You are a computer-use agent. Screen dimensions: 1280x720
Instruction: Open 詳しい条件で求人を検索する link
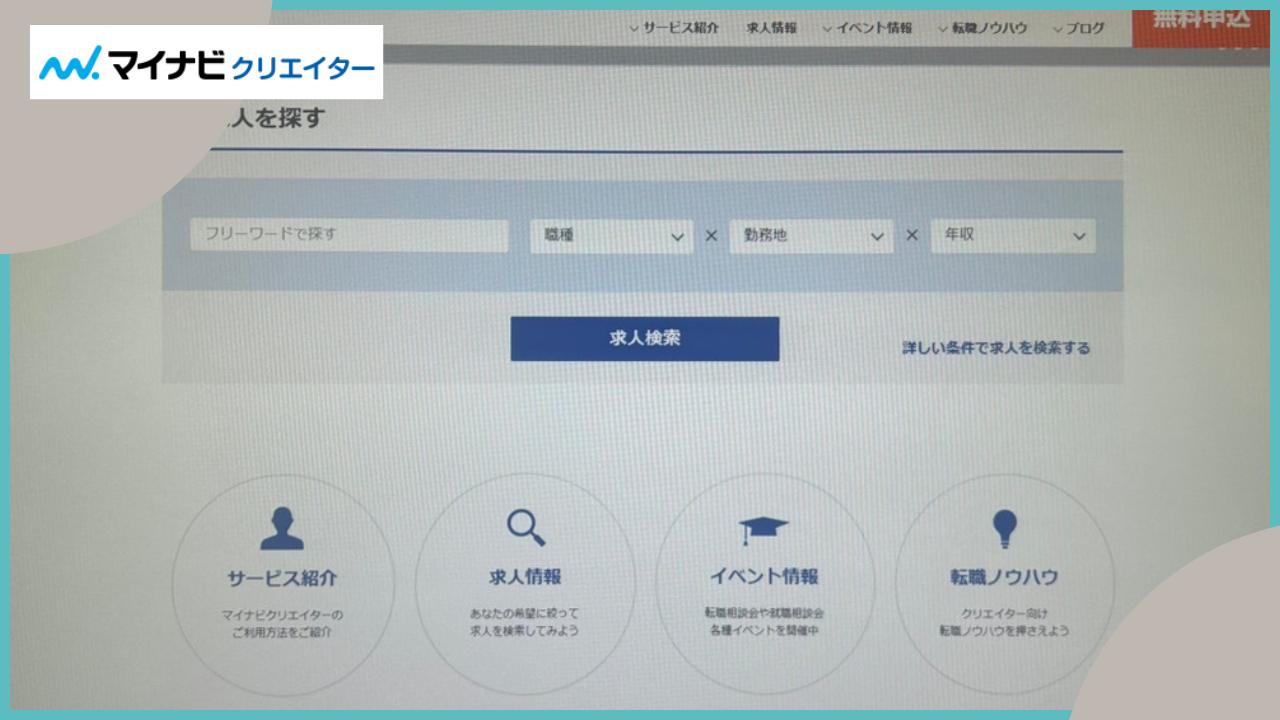click(x=996, y=348)
